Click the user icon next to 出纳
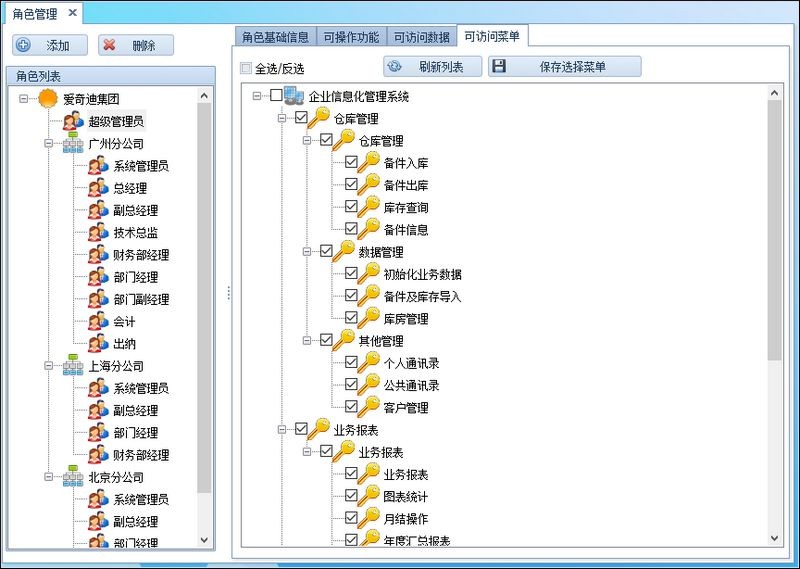 click(x=98, y=343)
